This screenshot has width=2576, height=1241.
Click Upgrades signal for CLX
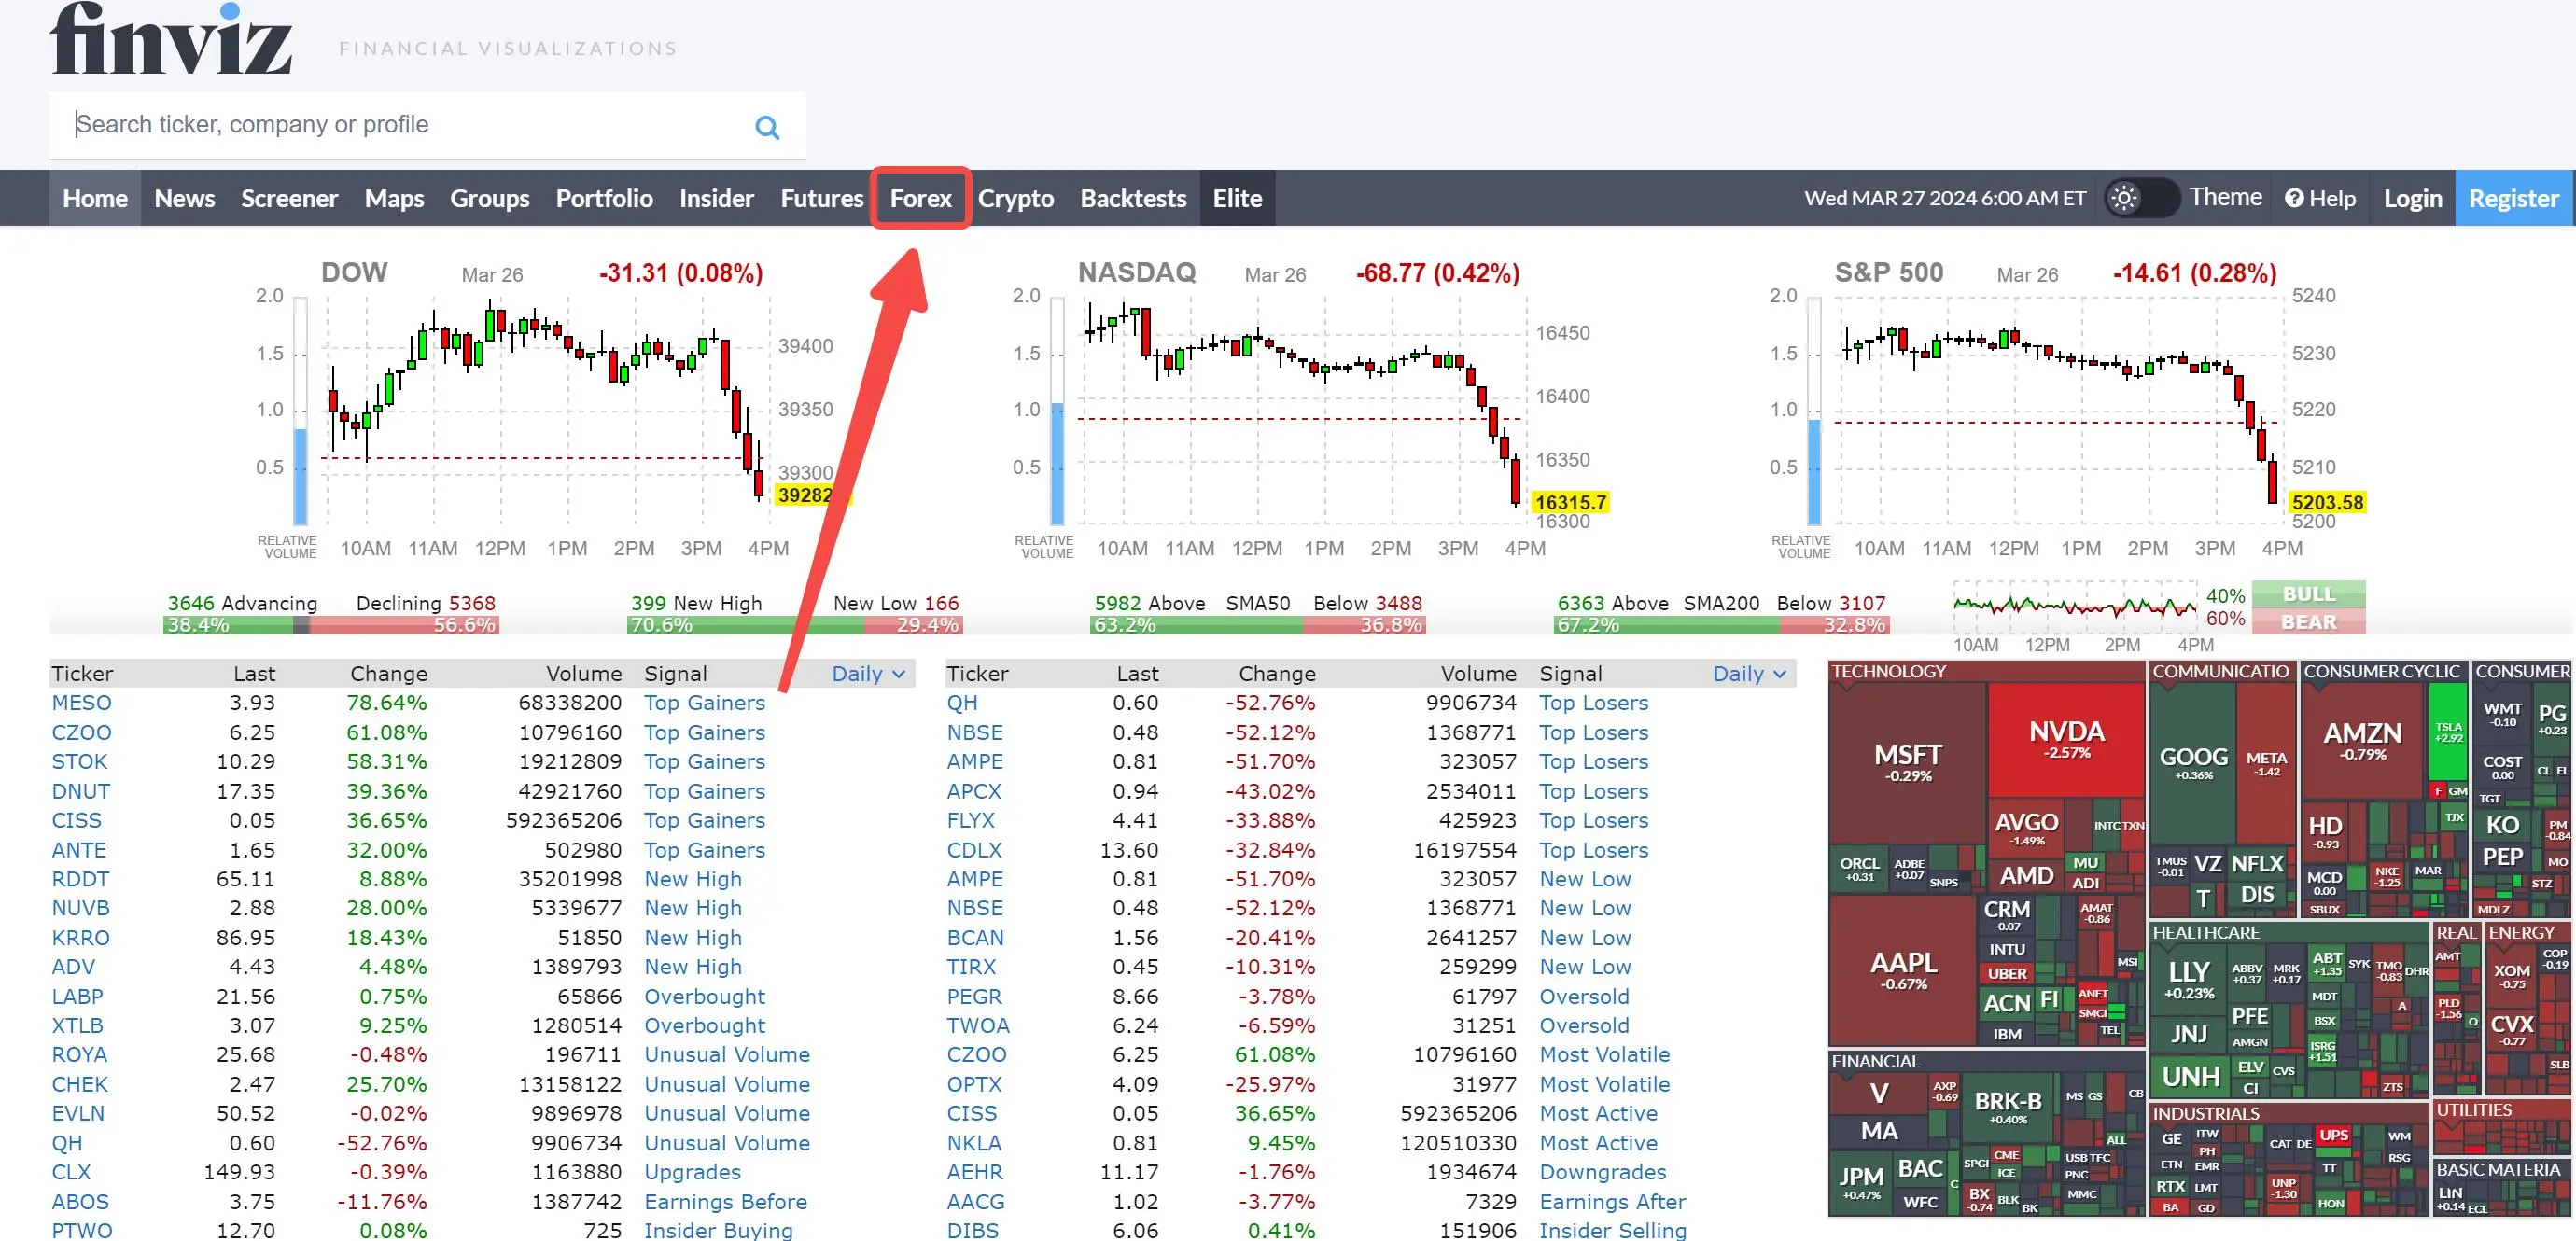coord(692,1172)
